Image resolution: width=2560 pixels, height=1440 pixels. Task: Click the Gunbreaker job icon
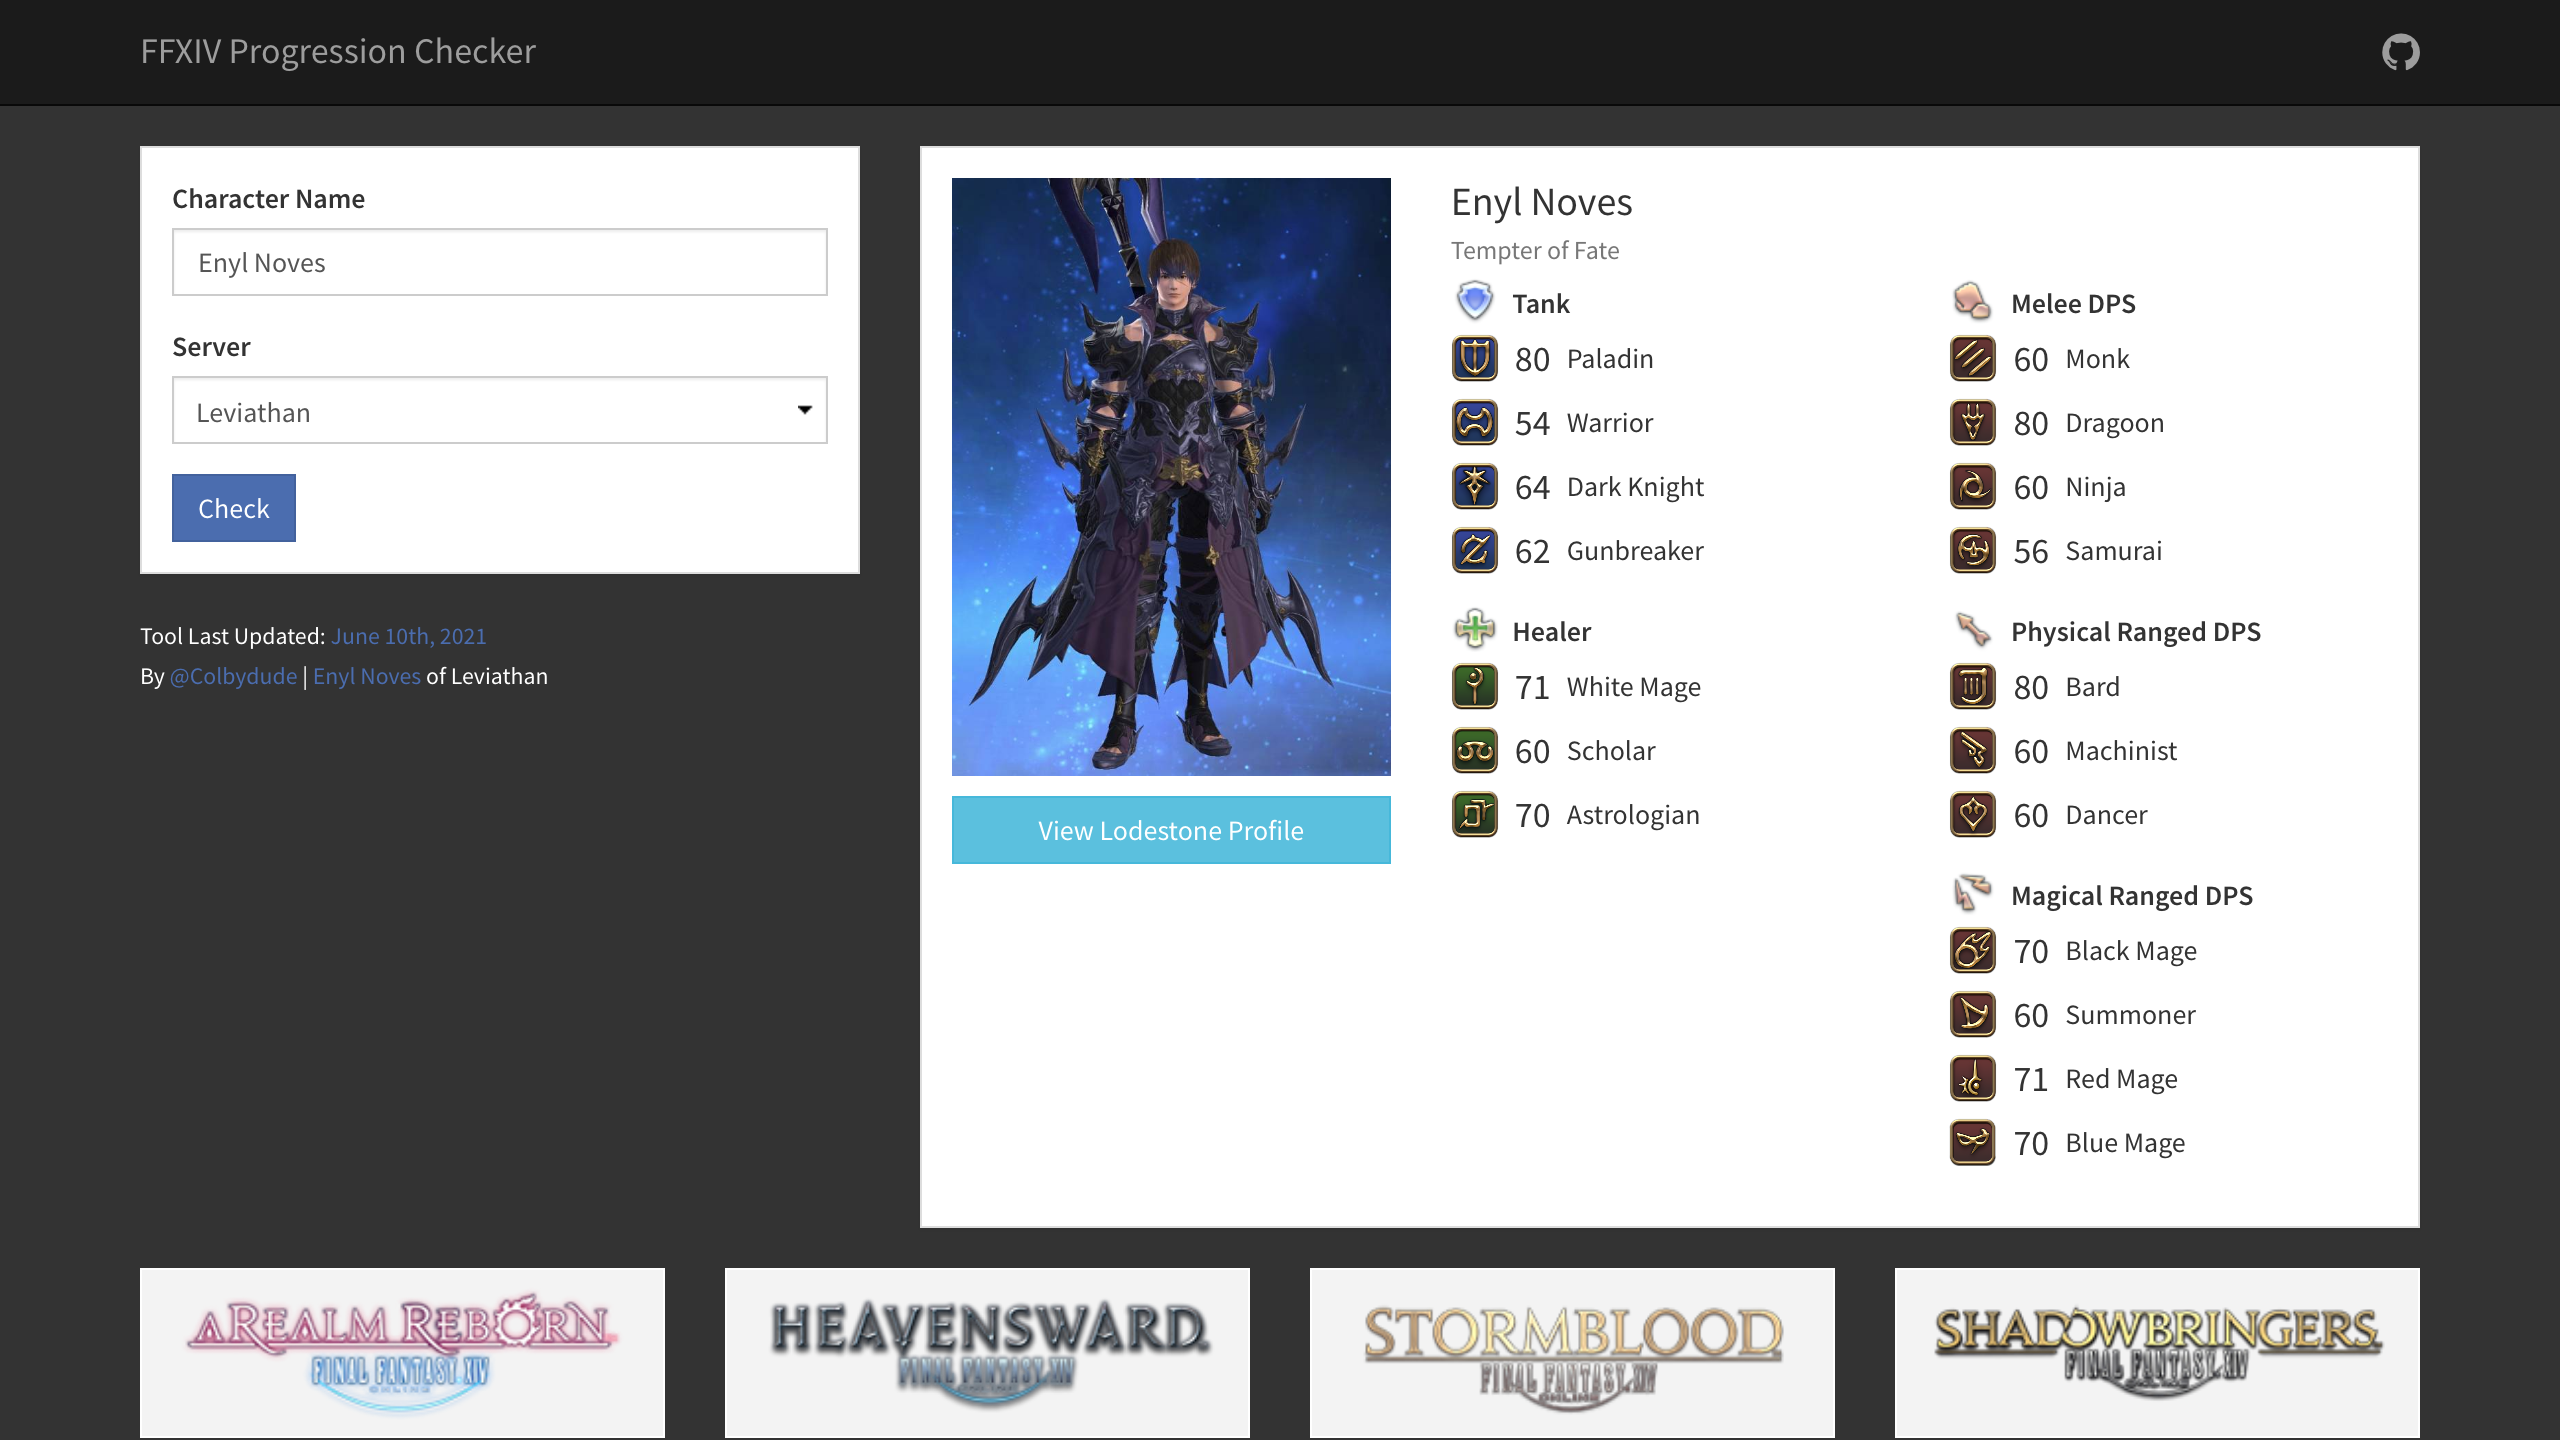pyautogui.click(x=1474, y=551)
